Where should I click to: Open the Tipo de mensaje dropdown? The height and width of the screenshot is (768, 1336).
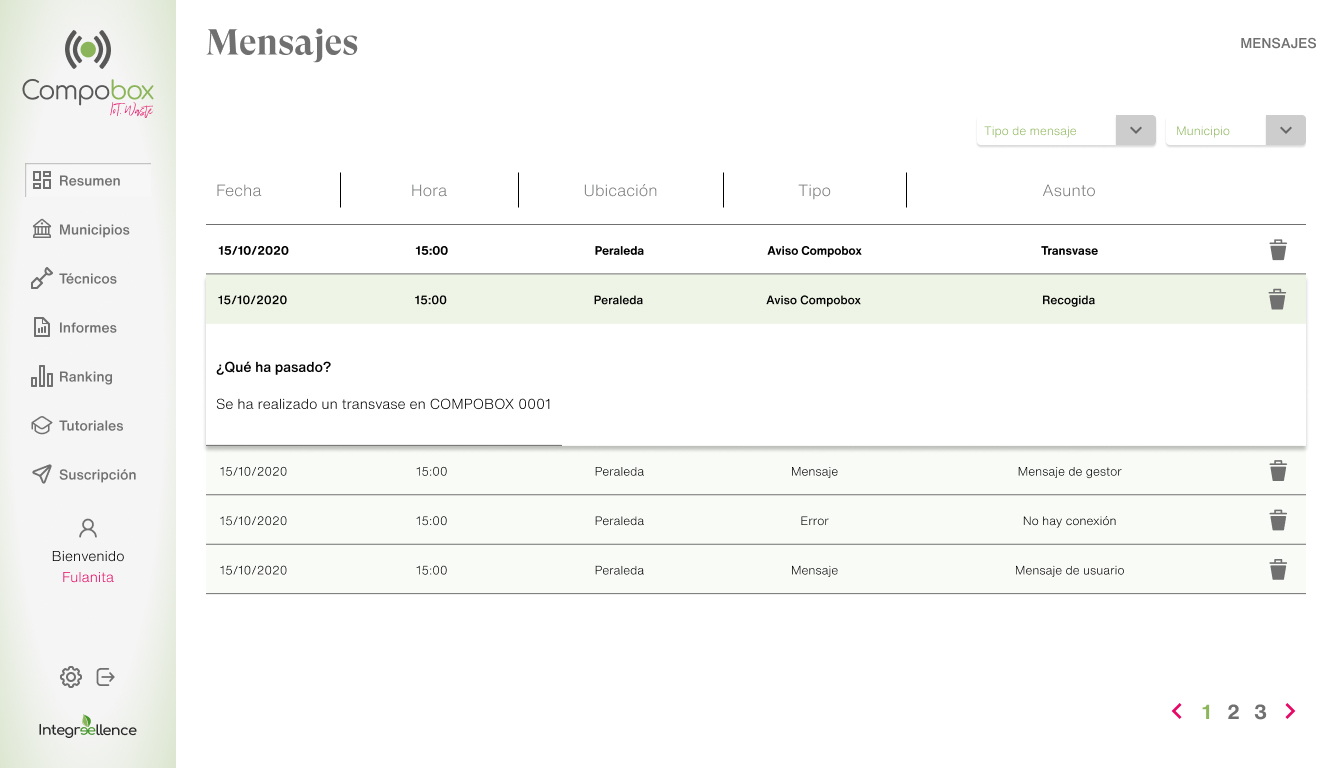(1135, 131)
